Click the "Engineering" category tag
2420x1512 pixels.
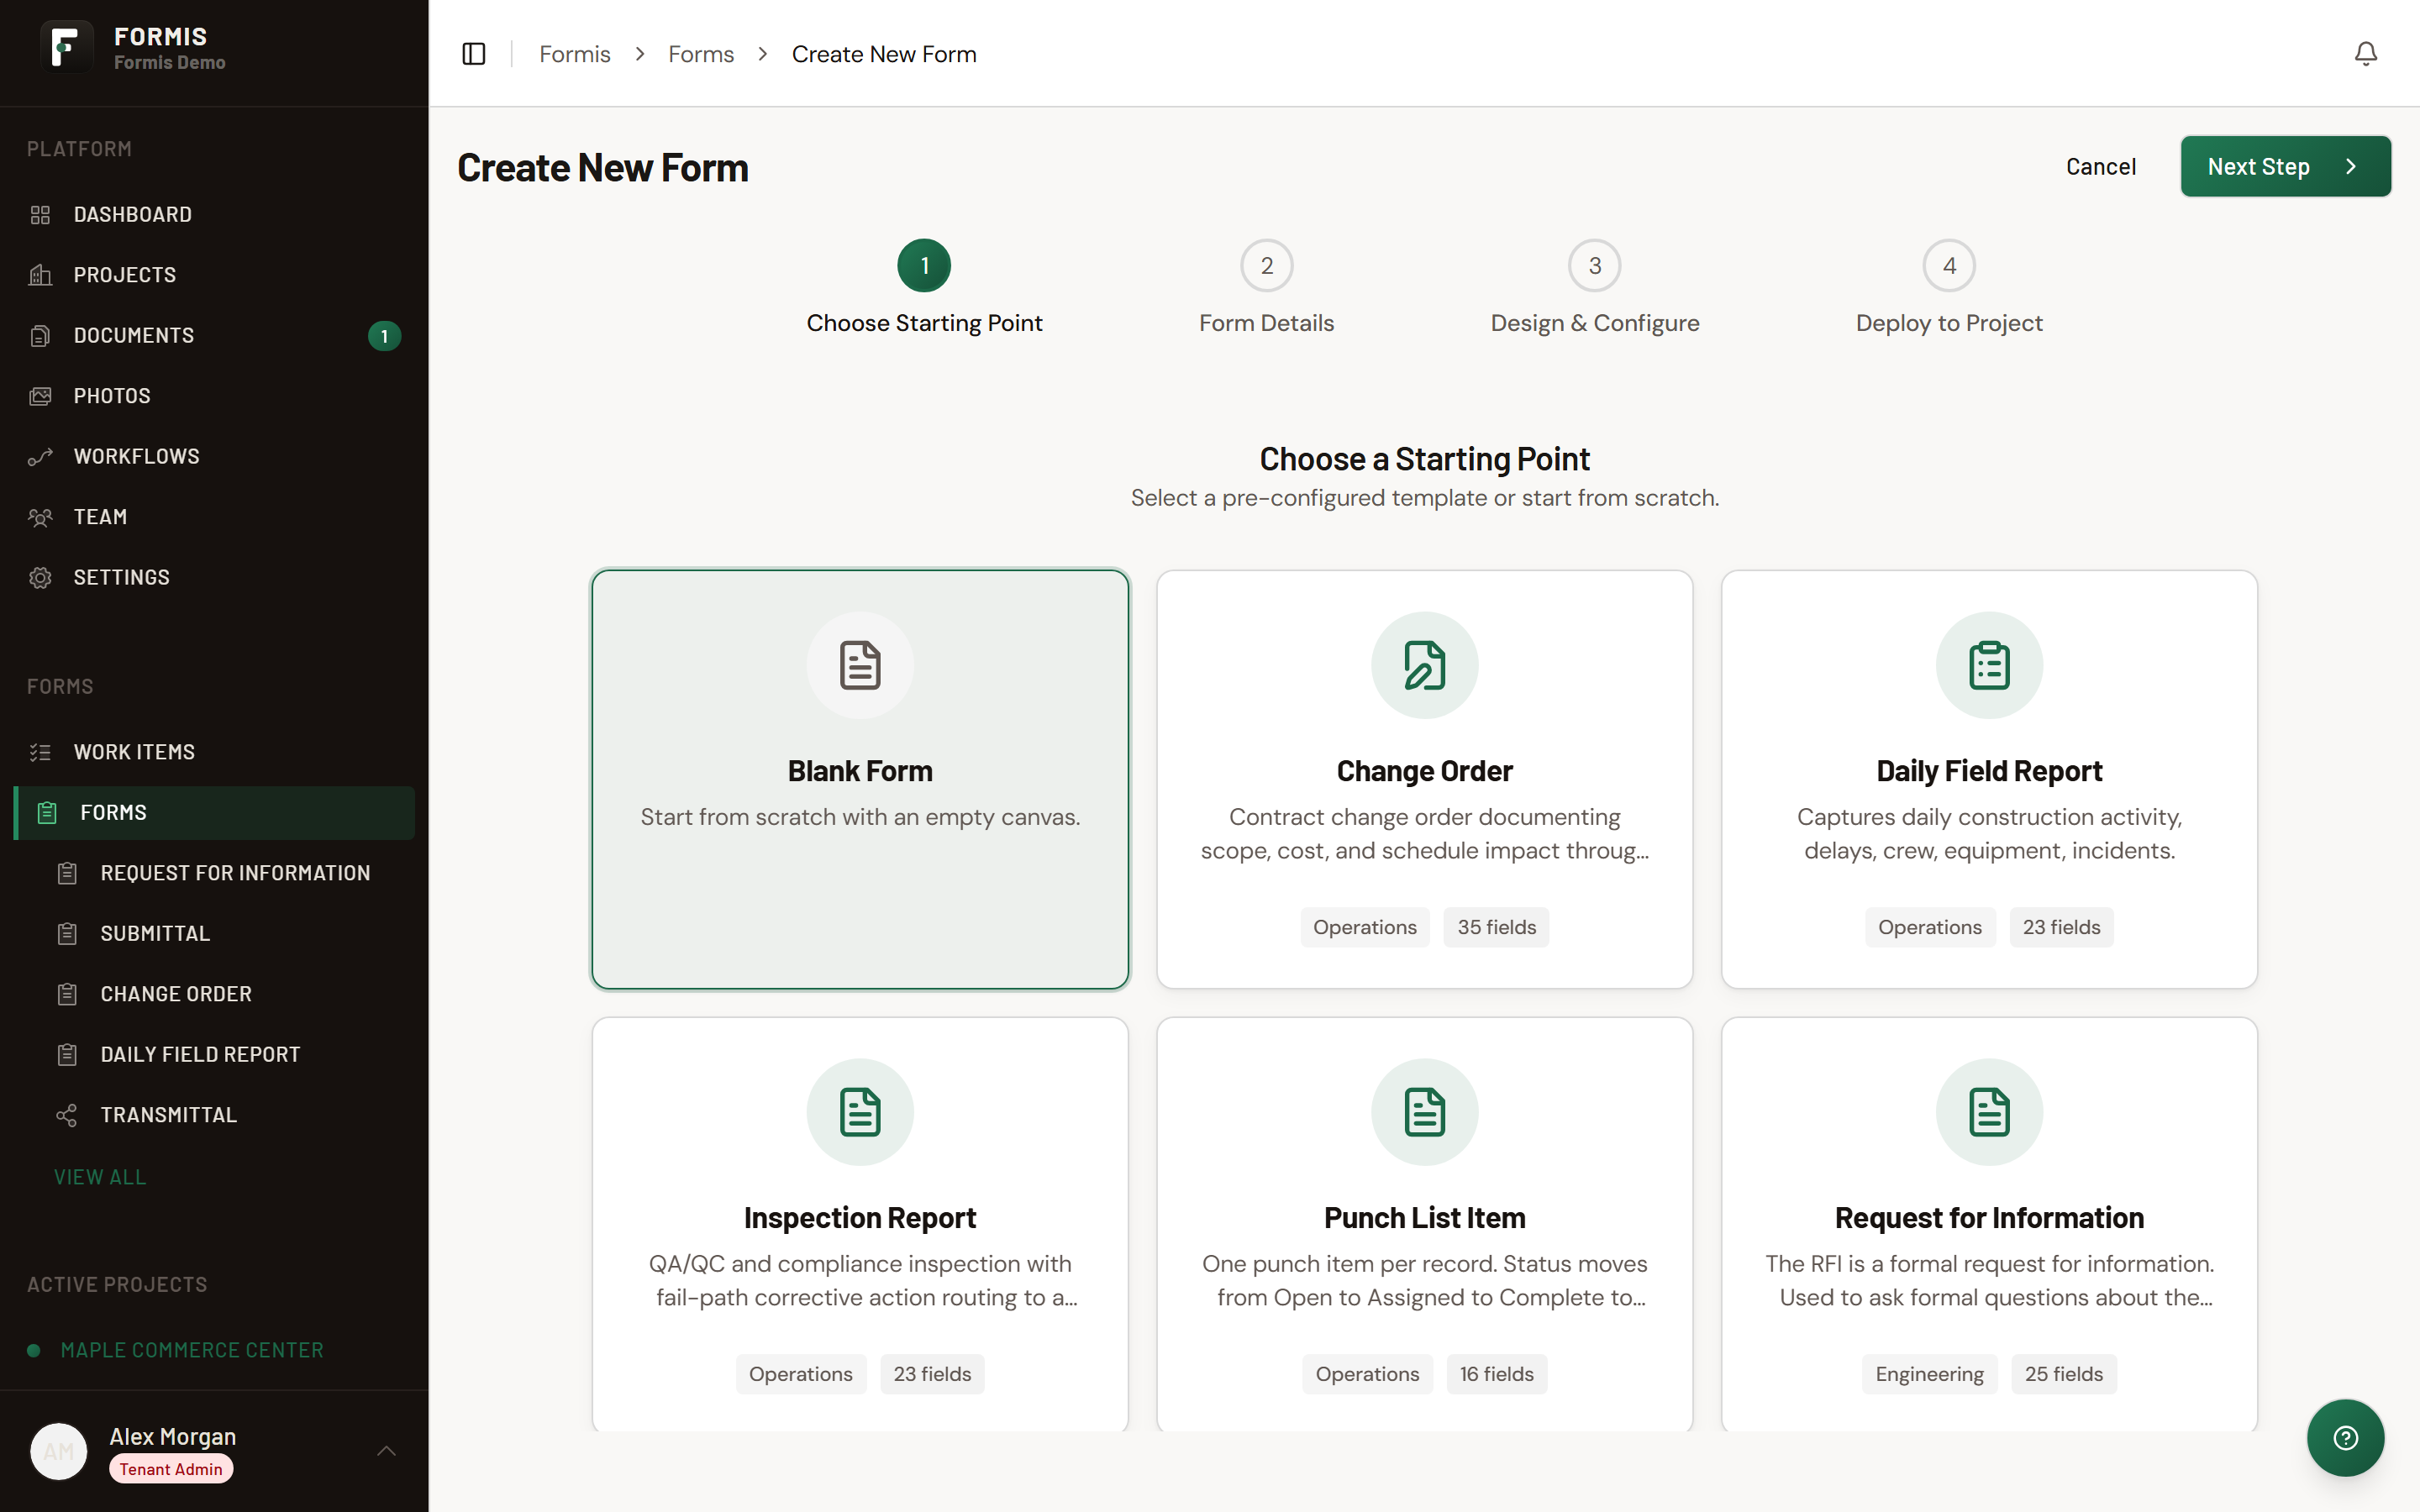tap(1929, 1374)
